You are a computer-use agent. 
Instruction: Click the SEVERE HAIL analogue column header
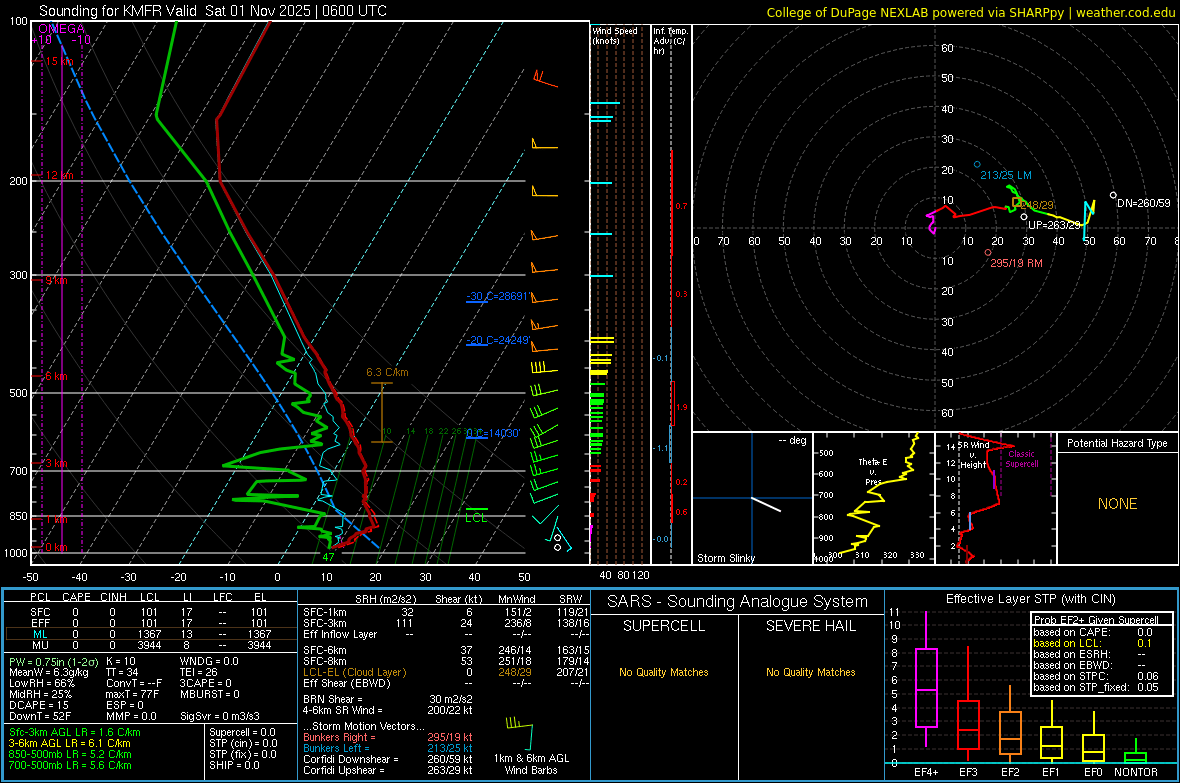[810, 626]
